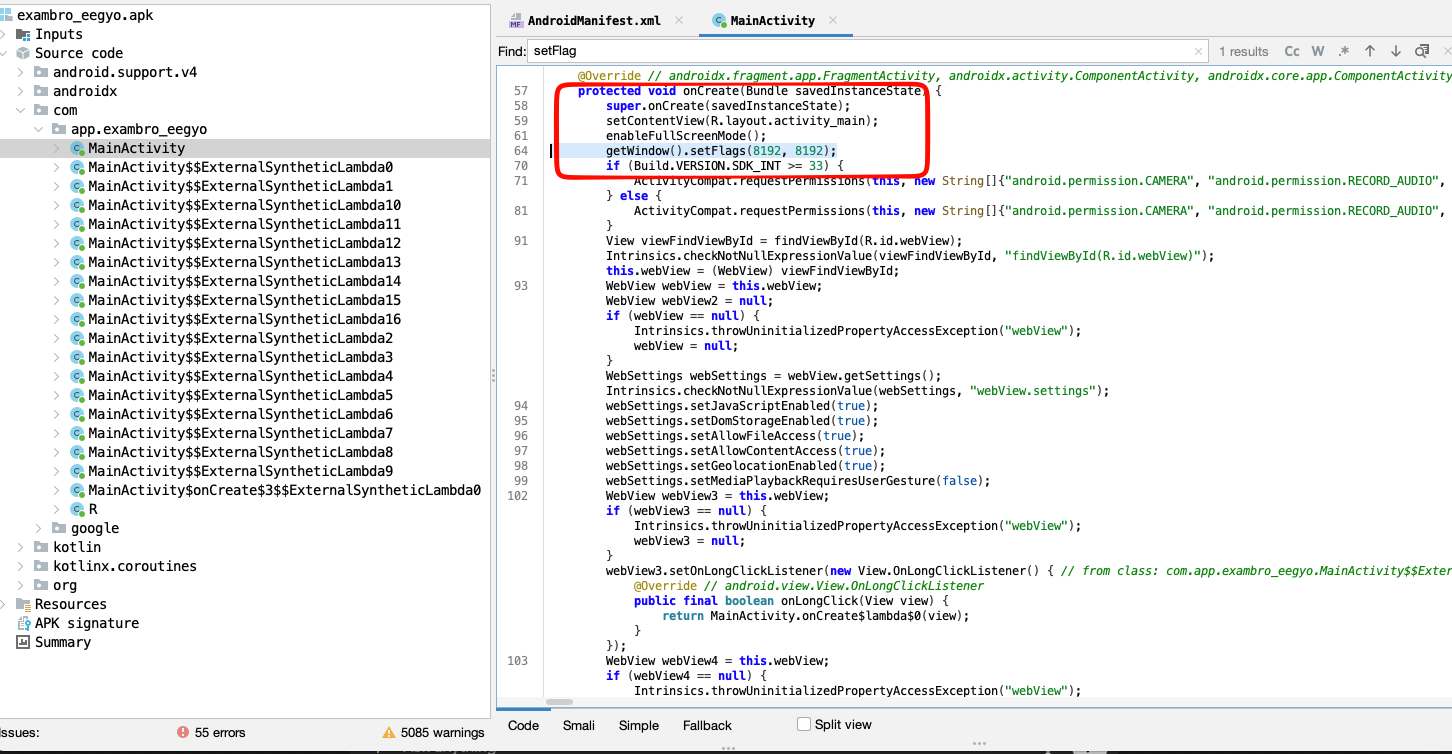This screenshot has width=1452, height=754.
Task: Toggle the Match Case (Cc) search option
Action: pyautogui.click(x=1292, y=51)
